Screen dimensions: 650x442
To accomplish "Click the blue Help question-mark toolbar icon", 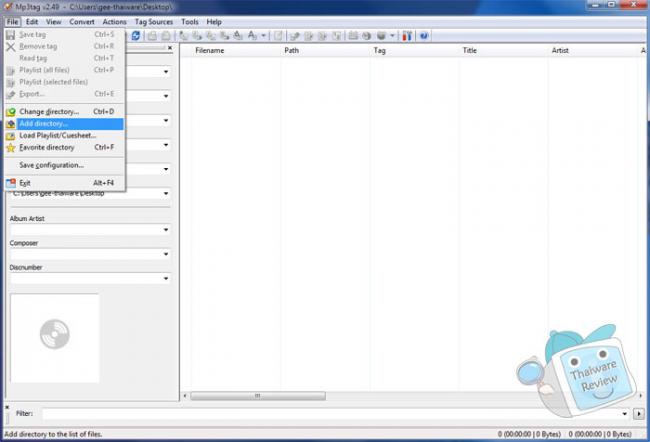I will click(424, 36).
